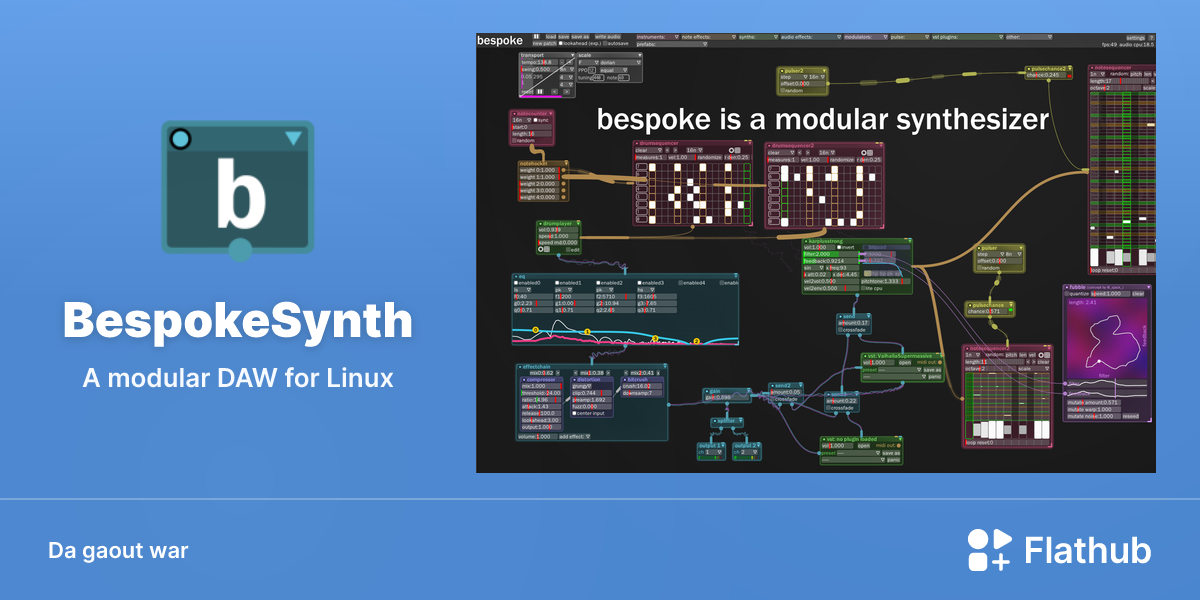Screen dimensions: 1200x600
Task: Toggle eq enabled0 checkbox
Action: [516, 283]
